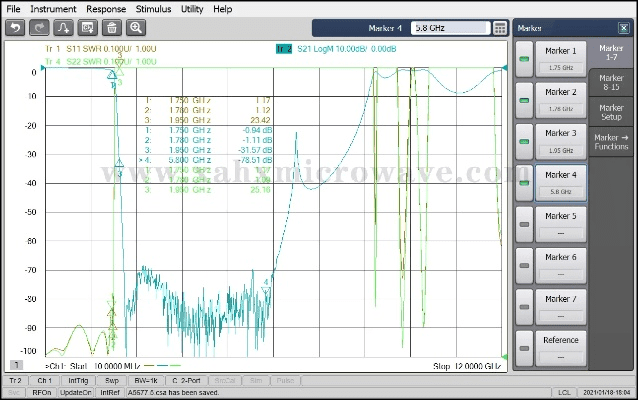
Task: Click the add trace toolbar icon
Action: pos(63,28)
